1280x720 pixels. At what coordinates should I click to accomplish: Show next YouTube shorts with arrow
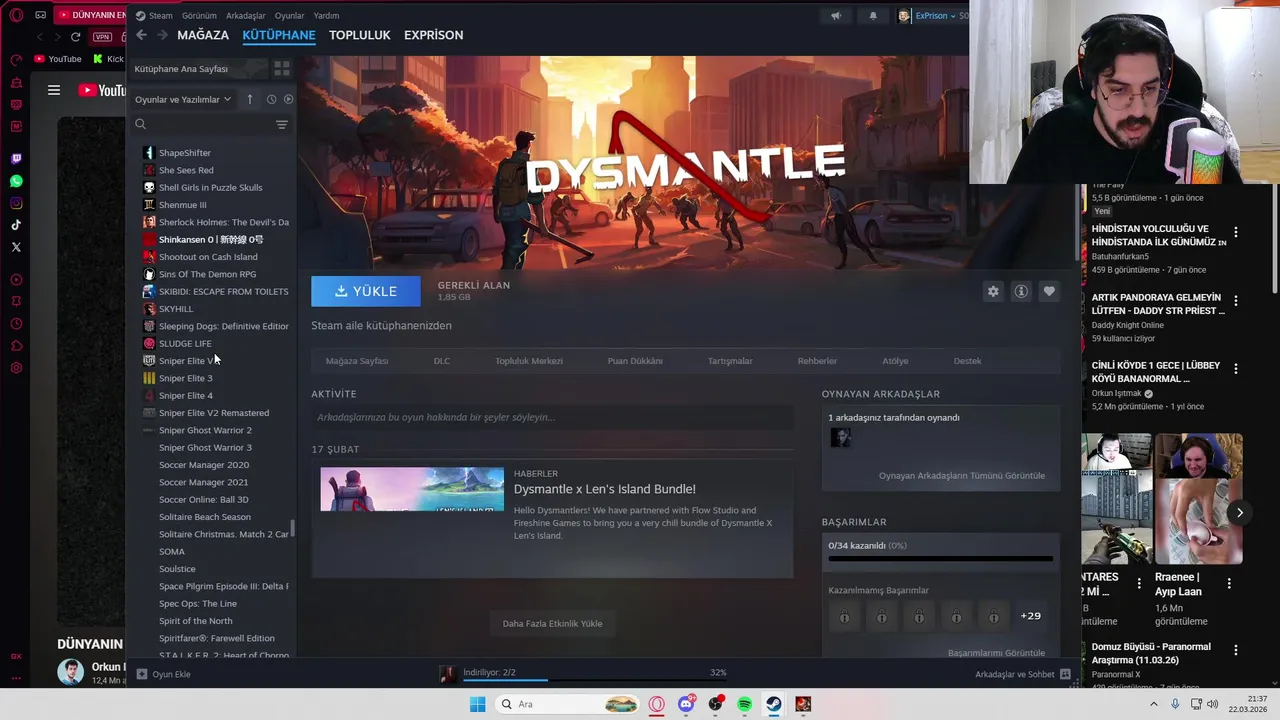point(1239,513)
